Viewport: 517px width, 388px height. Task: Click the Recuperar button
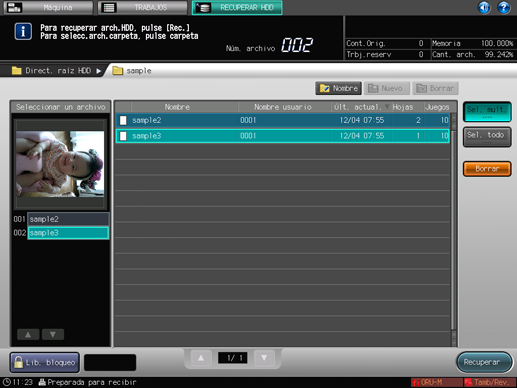tap(483, 362)
